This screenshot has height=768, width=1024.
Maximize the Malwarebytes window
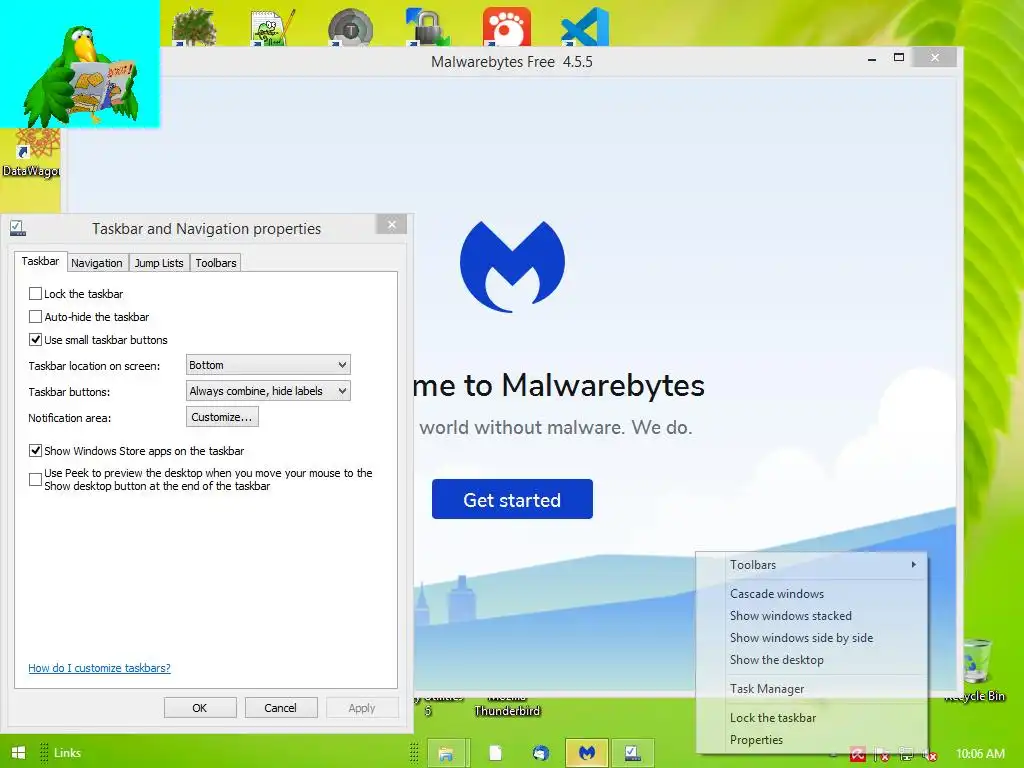pyautogui.click(x=899, y=57)
